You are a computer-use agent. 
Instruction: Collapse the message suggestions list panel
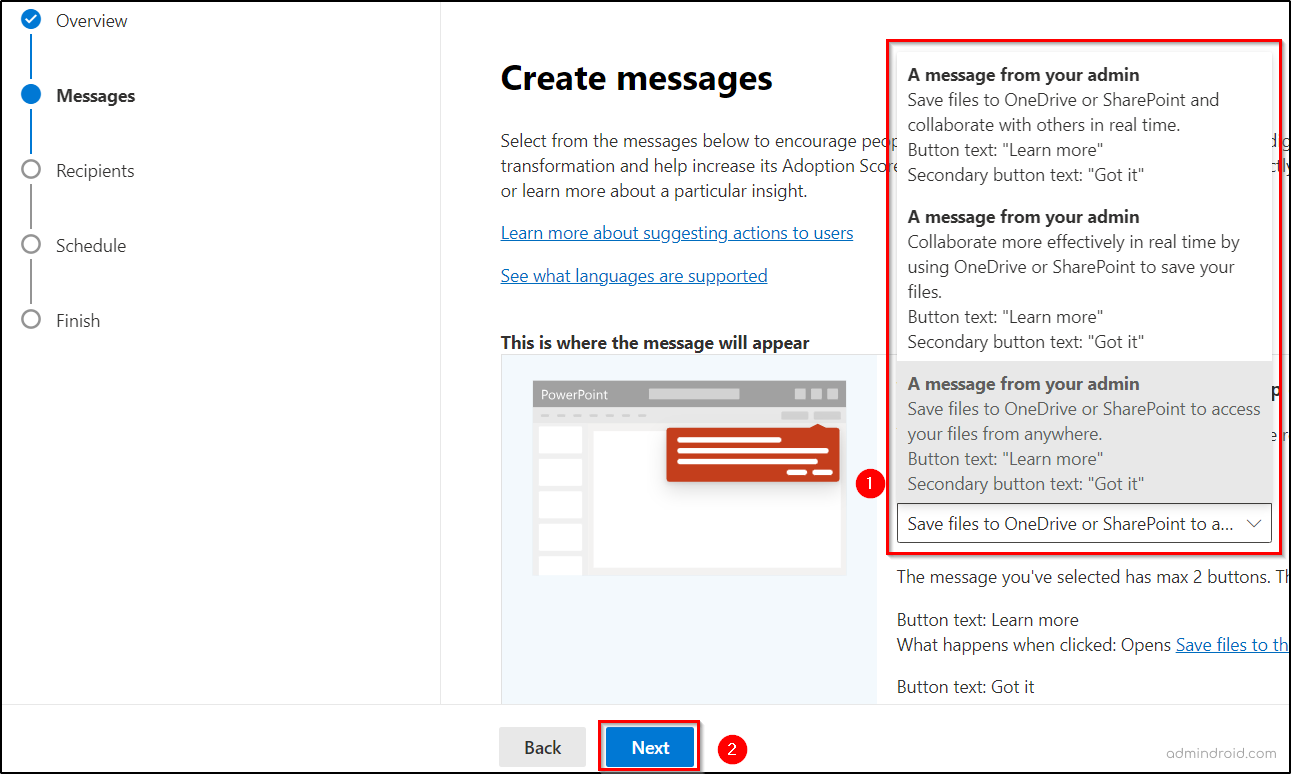[1256, 523]
